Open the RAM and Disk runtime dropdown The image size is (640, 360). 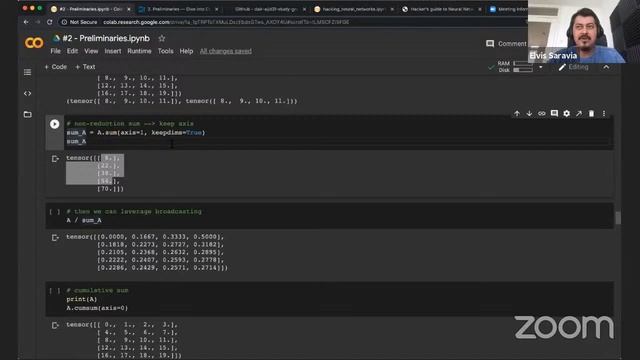[541, 67]
